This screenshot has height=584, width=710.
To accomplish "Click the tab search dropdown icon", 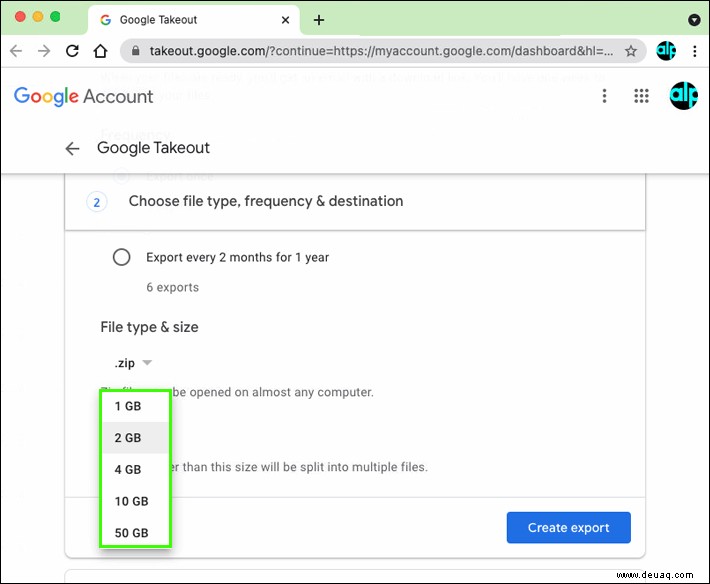I will (x=694, y=20).
